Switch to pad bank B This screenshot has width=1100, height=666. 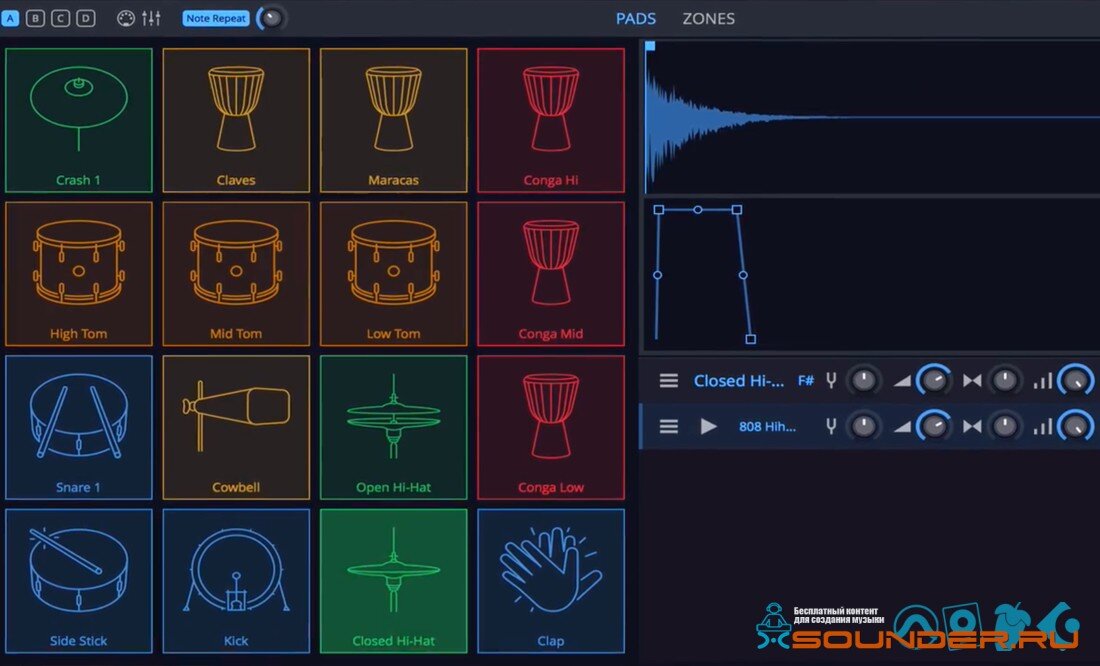[x=35, y=18]
